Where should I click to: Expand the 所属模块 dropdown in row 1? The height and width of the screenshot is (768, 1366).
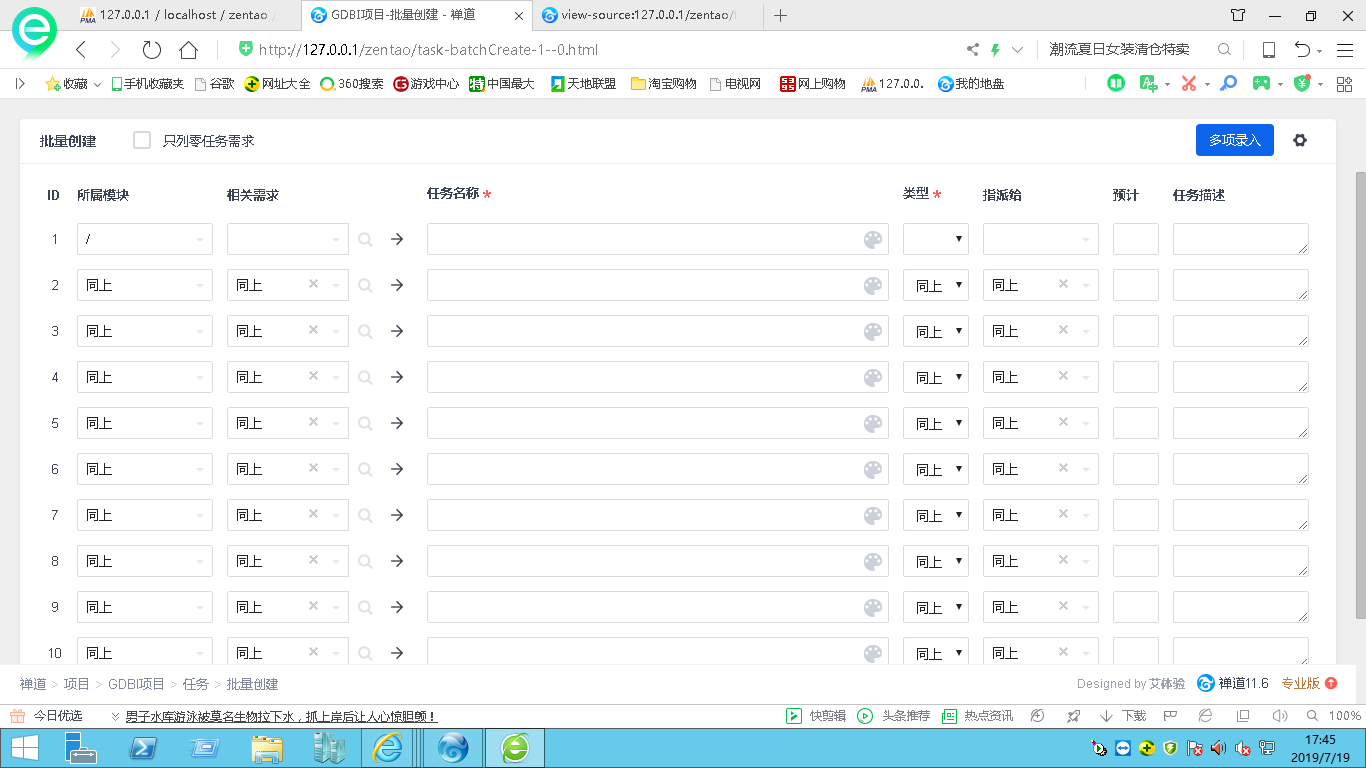[145, 239]
